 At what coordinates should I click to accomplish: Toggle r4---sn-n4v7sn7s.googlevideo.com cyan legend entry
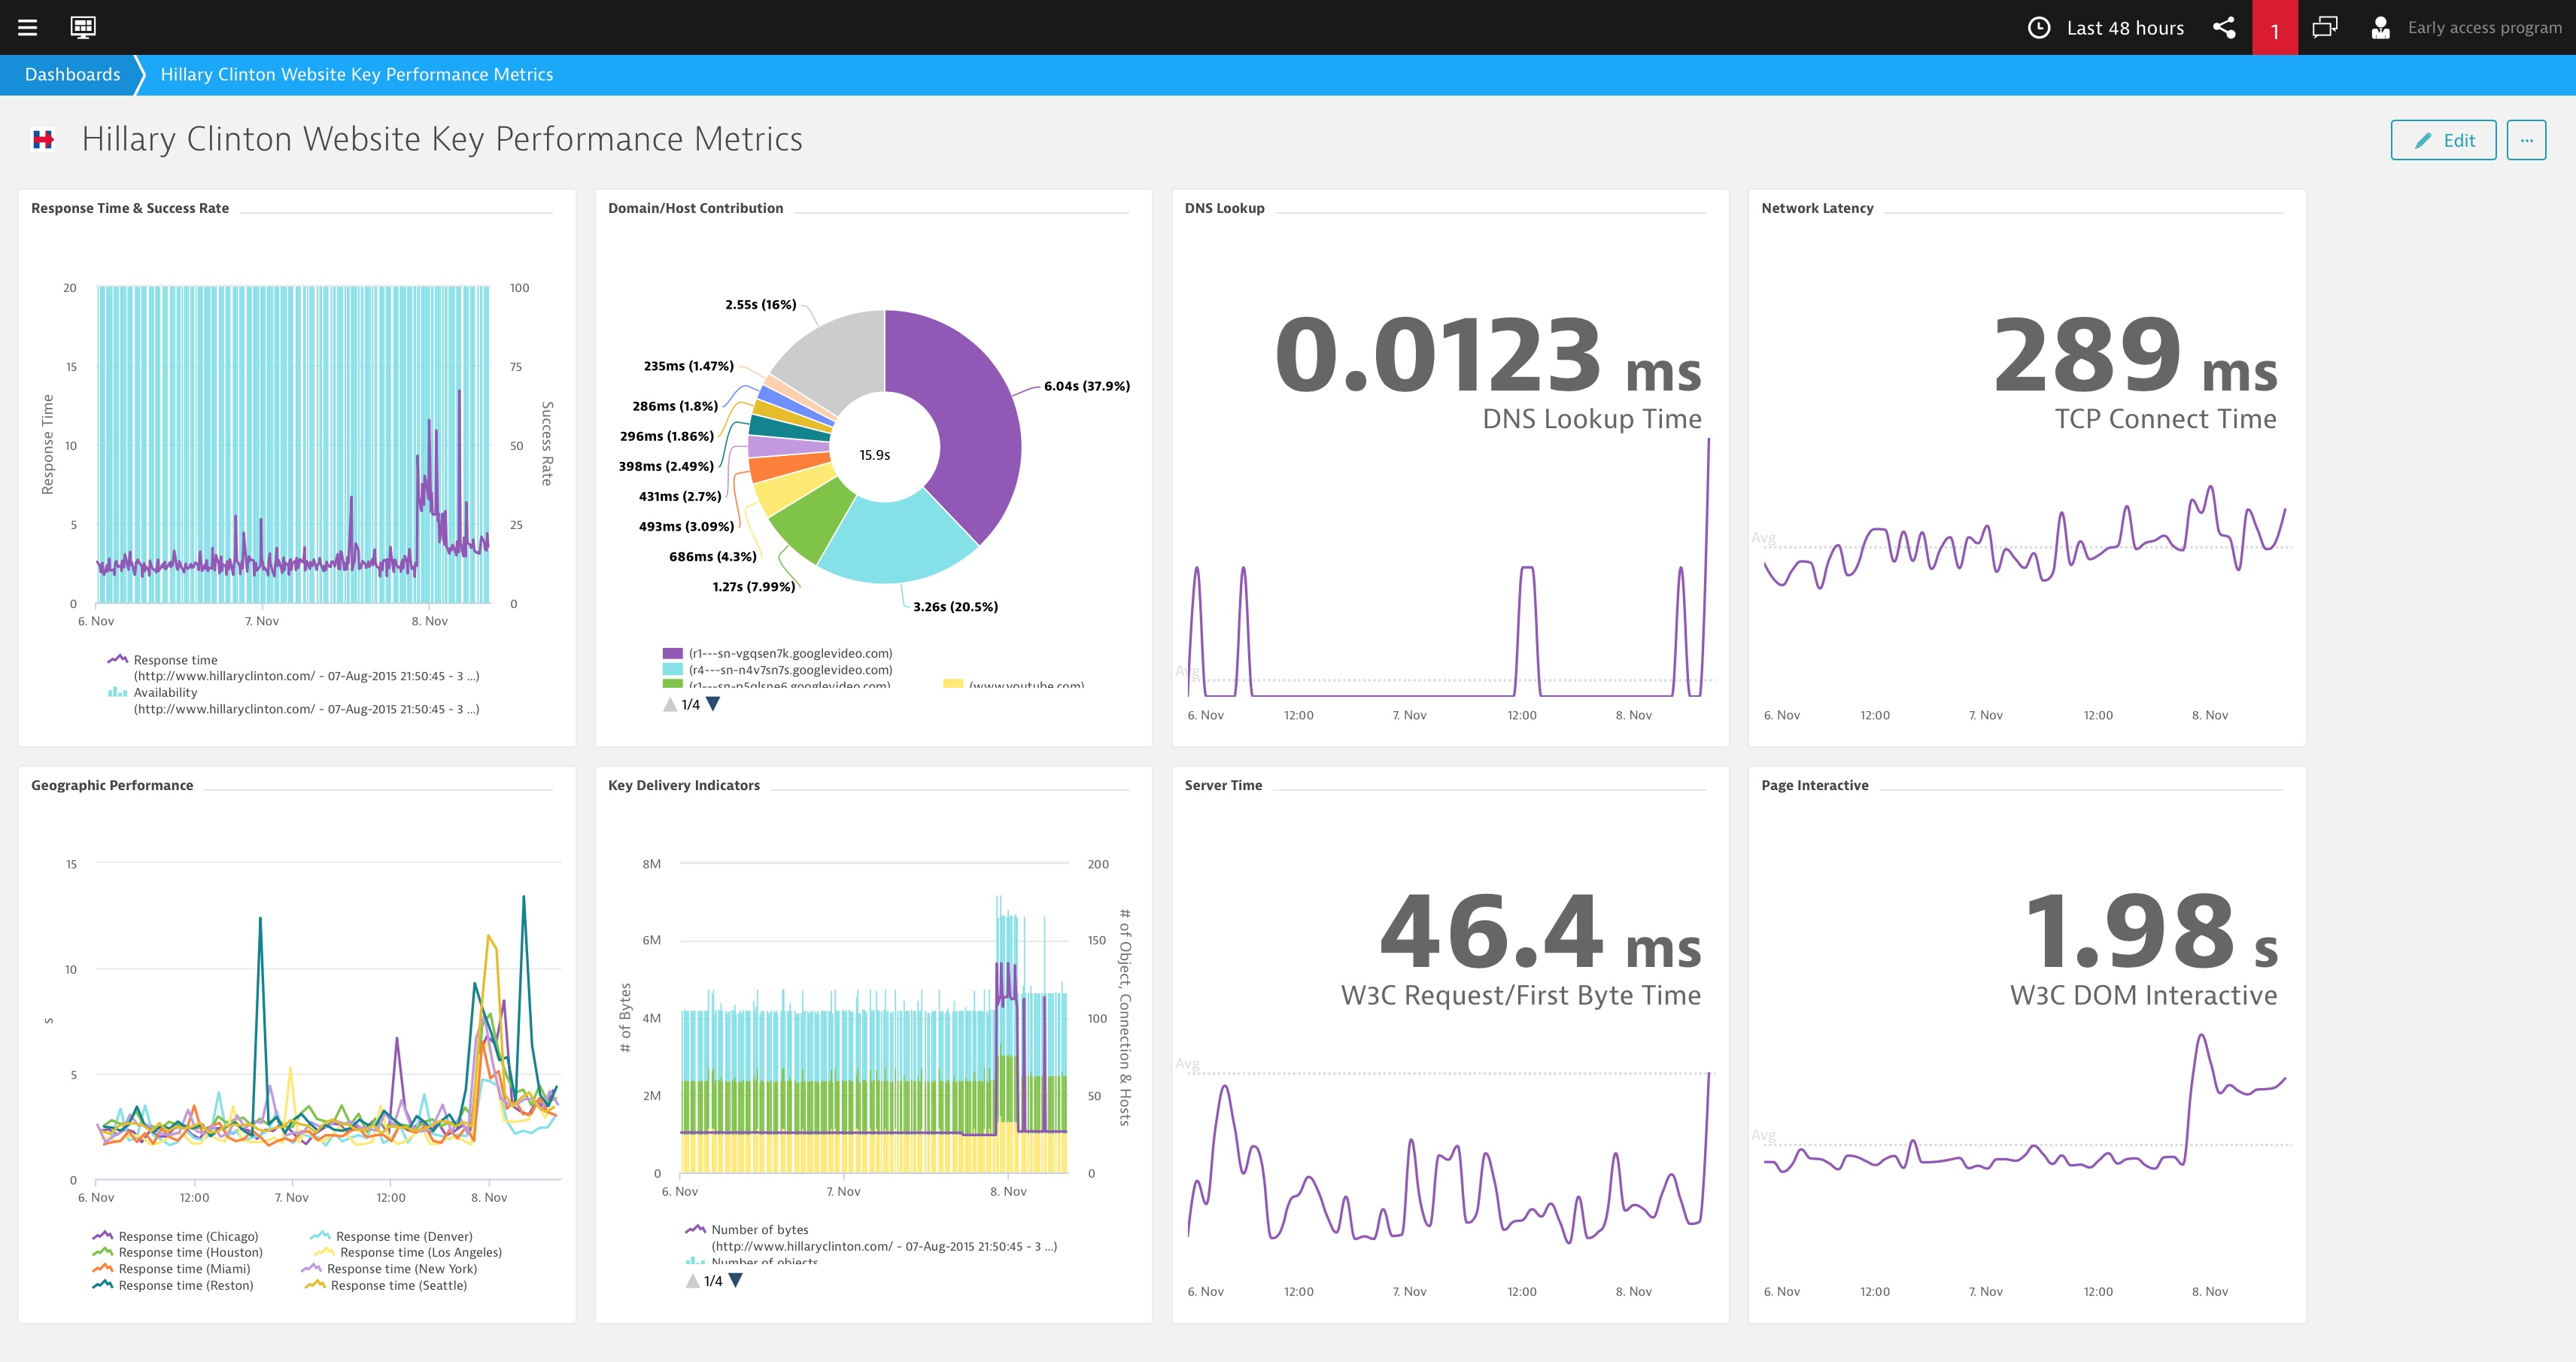point(778,670)
